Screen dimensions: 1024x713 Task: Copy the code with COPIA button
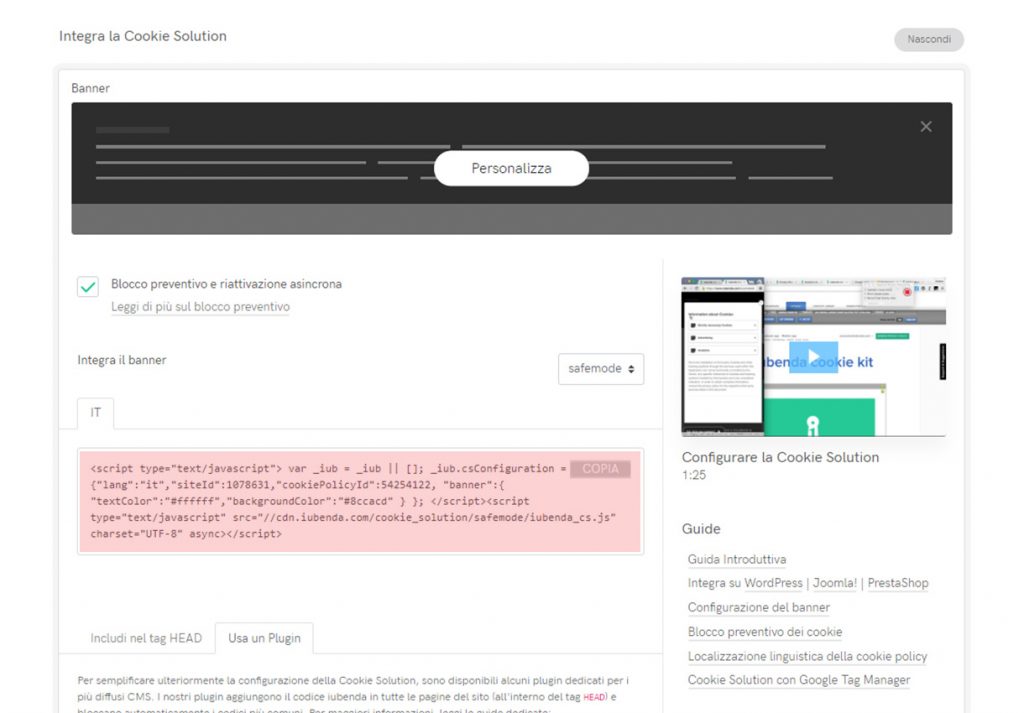click(x=600, y=469)
